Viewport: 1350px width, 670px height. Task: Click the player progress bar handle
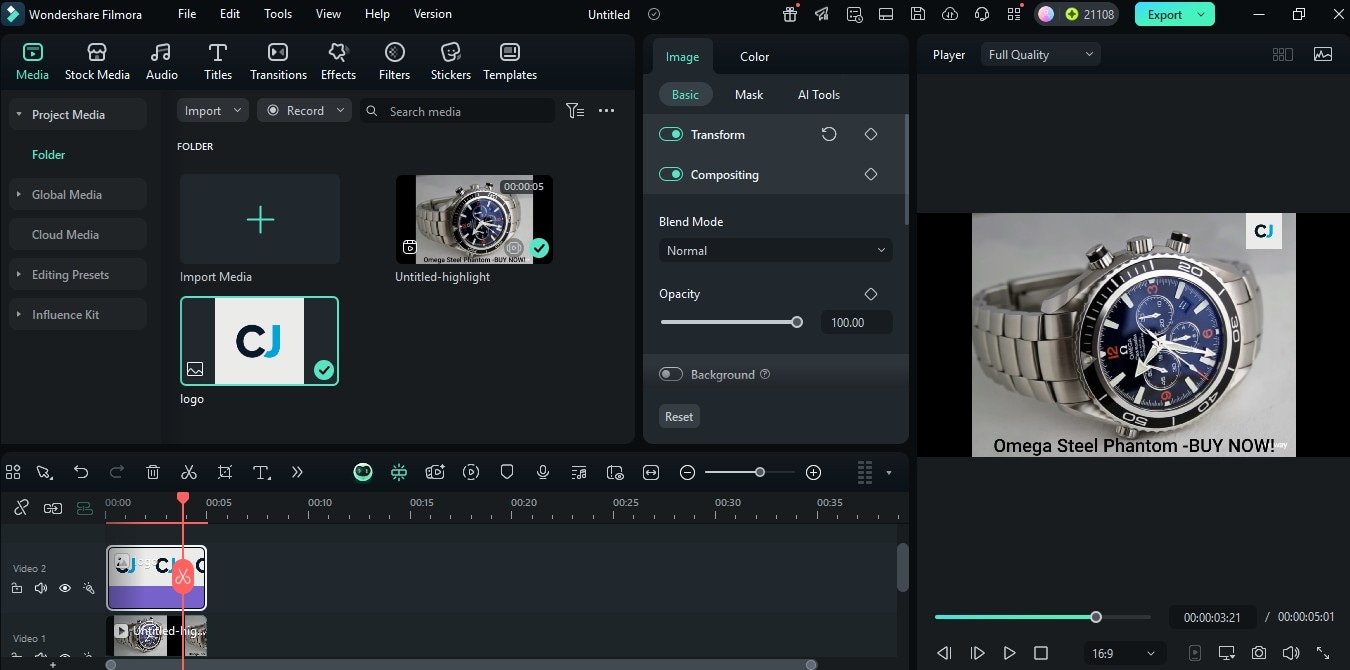[1096, 617]
